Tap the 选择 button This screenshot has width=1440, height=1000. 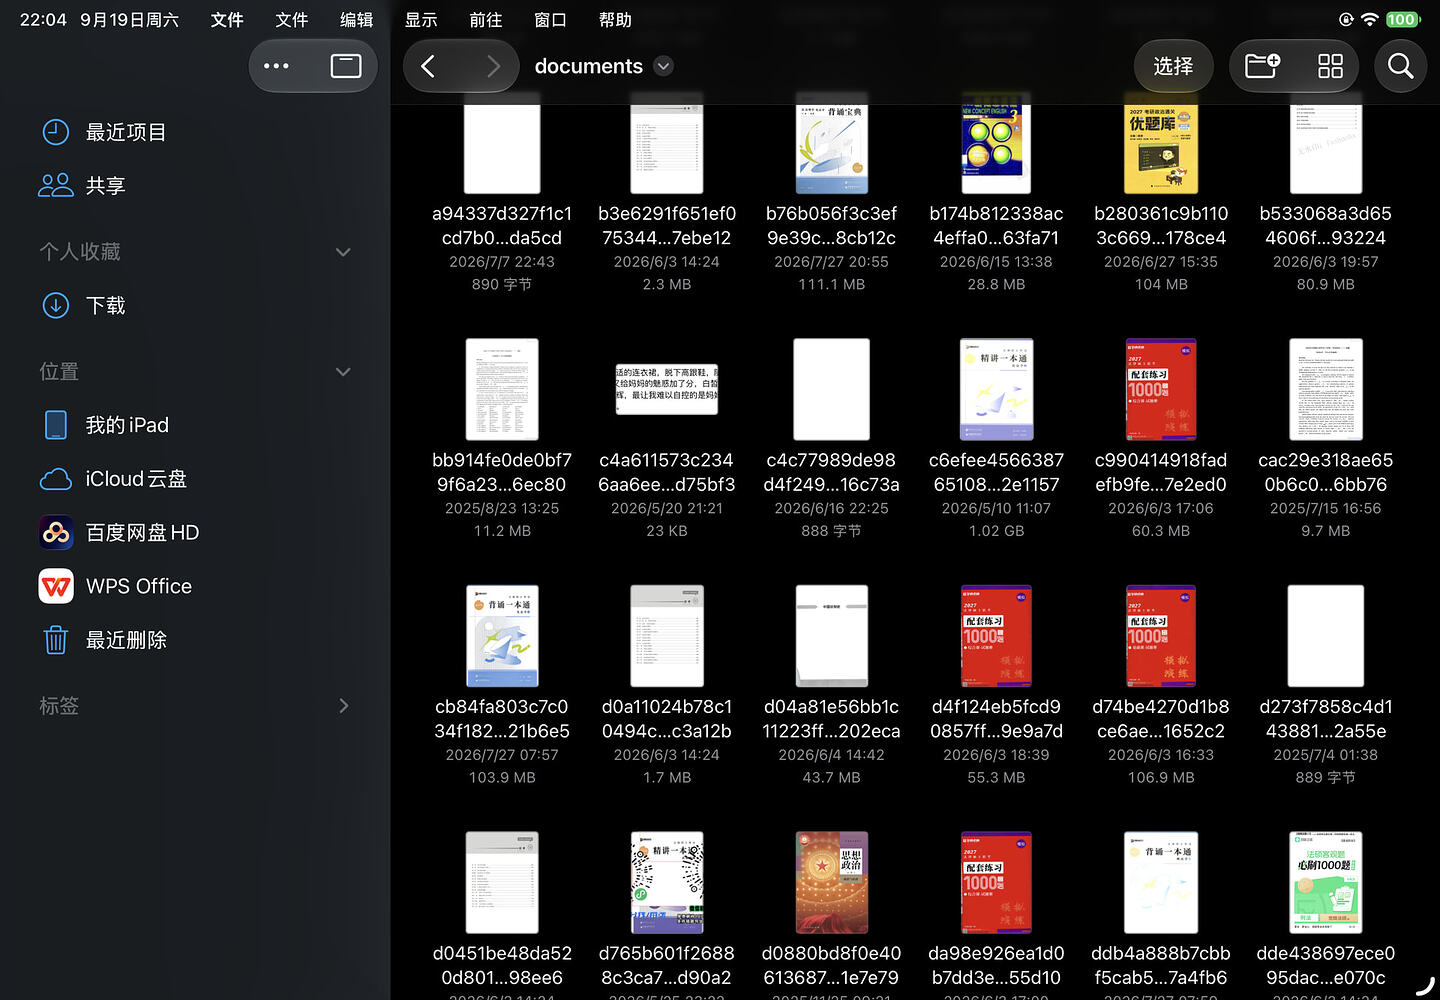coord(1173,66)
